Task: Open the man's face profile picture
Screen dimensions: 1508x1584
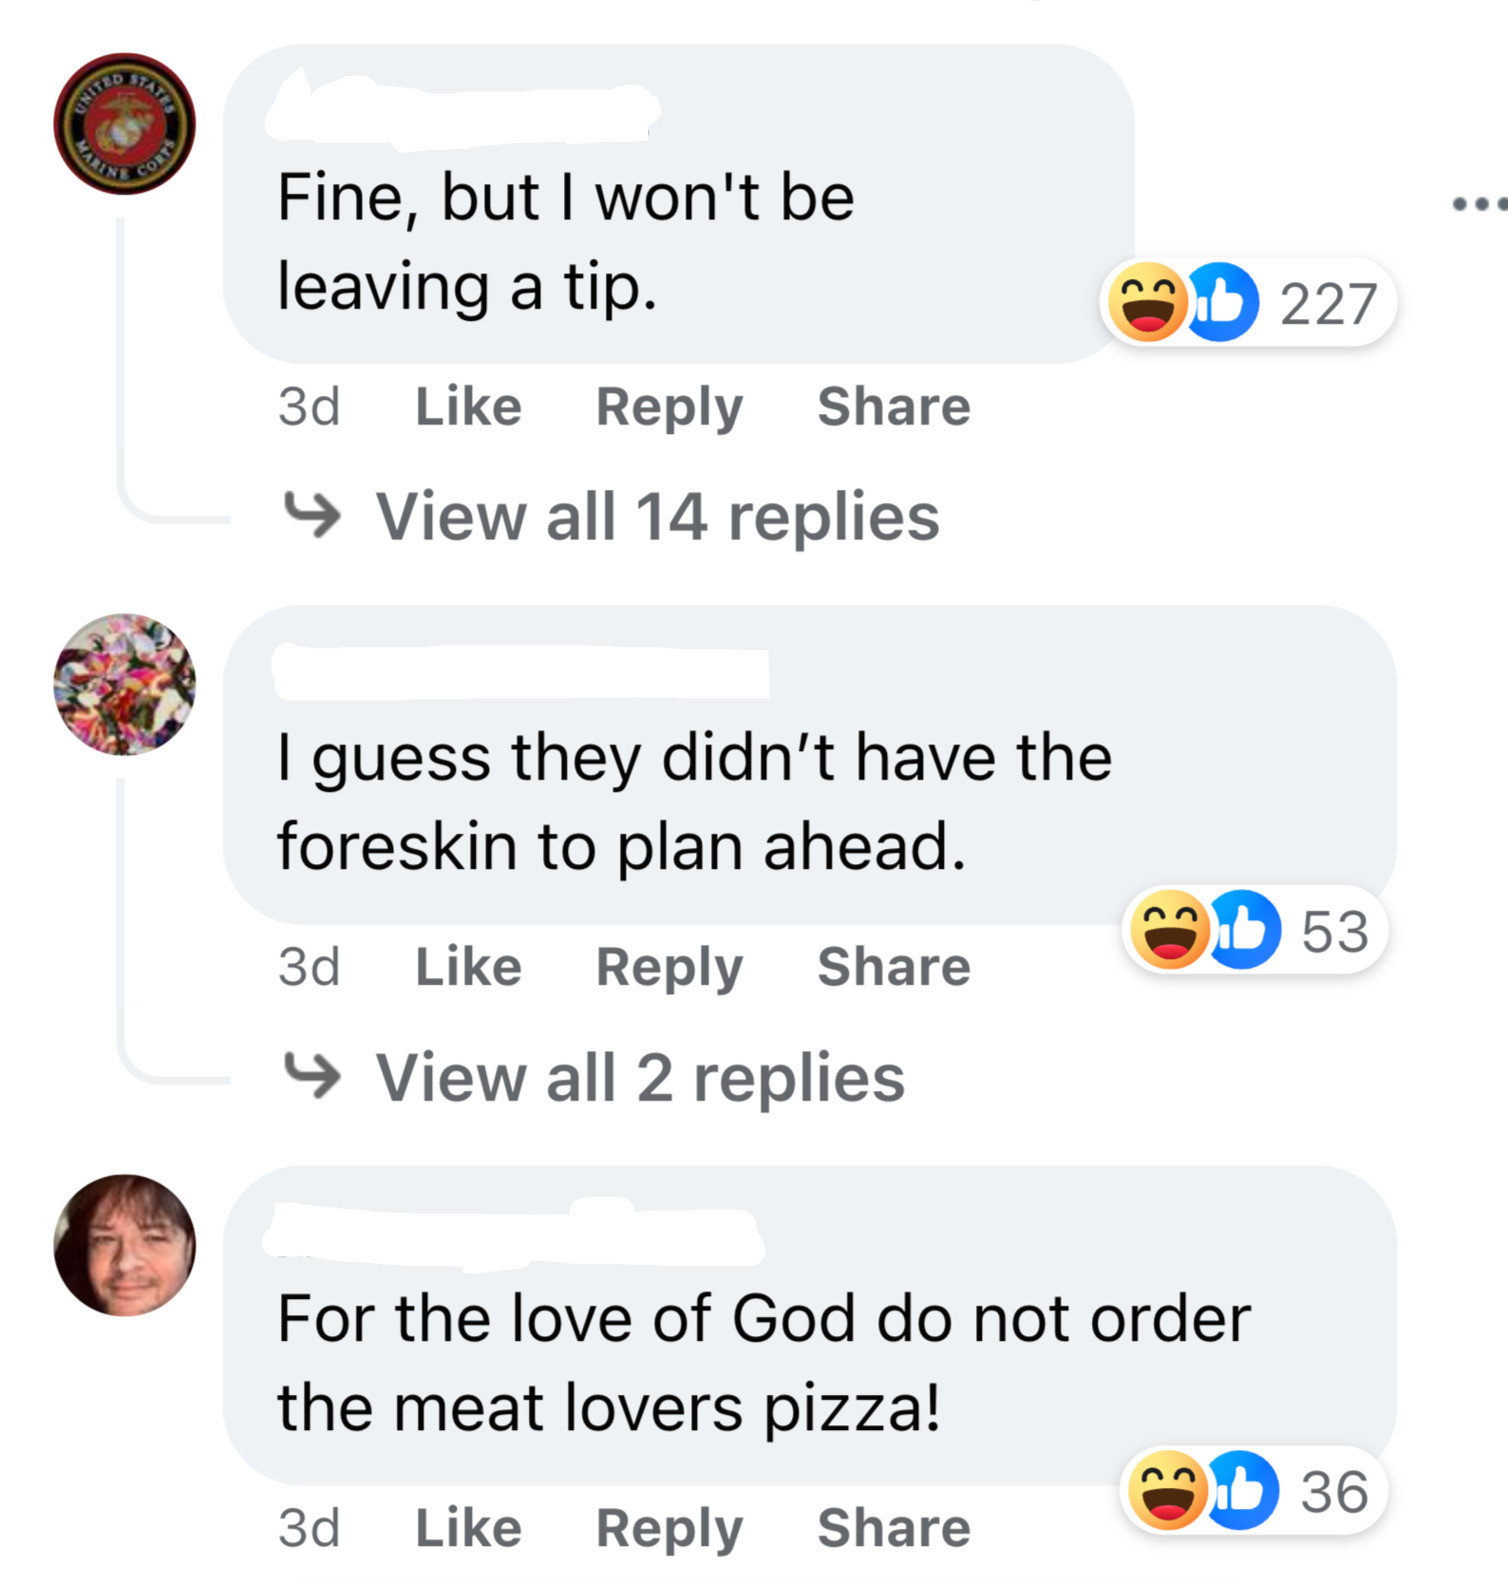Action: pyautogui.click(x=124, y=1245)
